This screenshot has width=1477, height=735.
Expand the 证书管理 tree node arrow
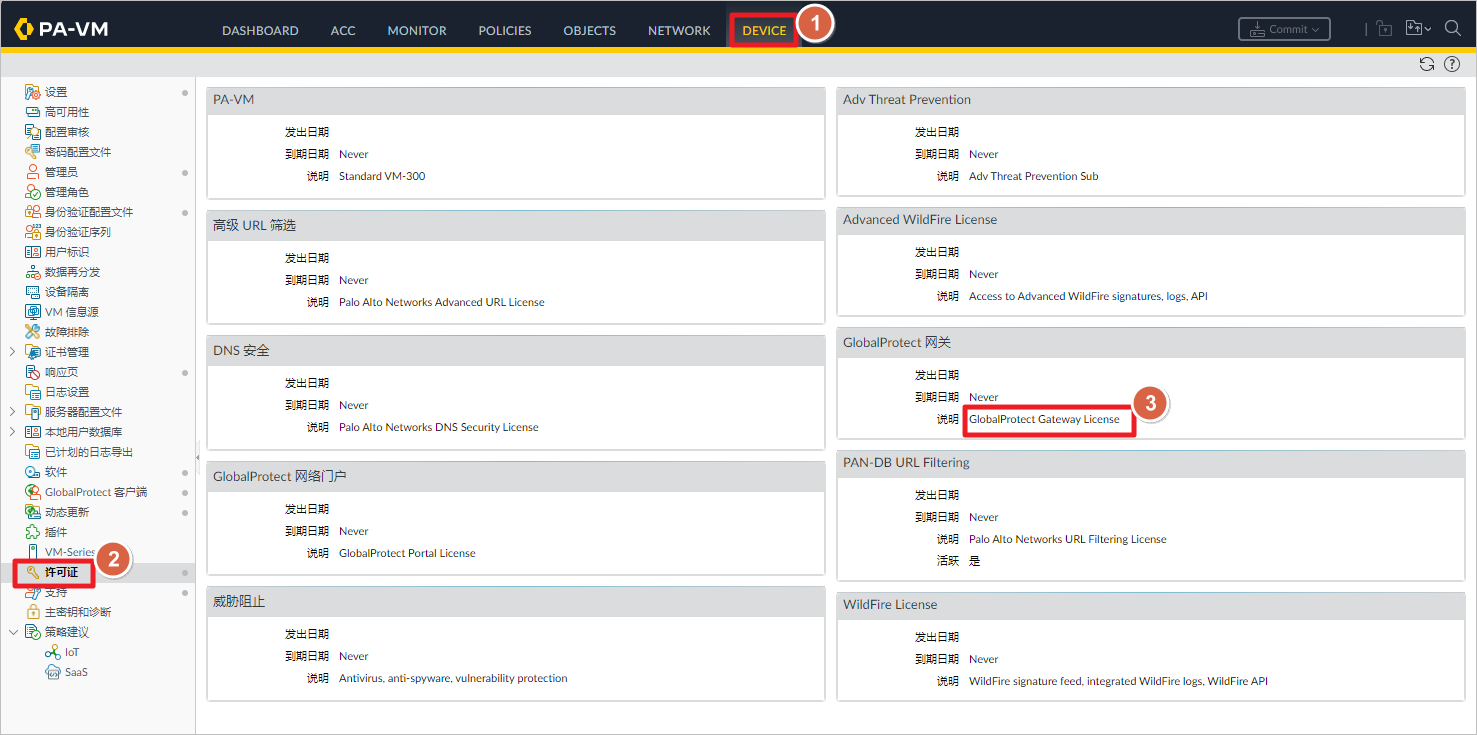[12, 352]
